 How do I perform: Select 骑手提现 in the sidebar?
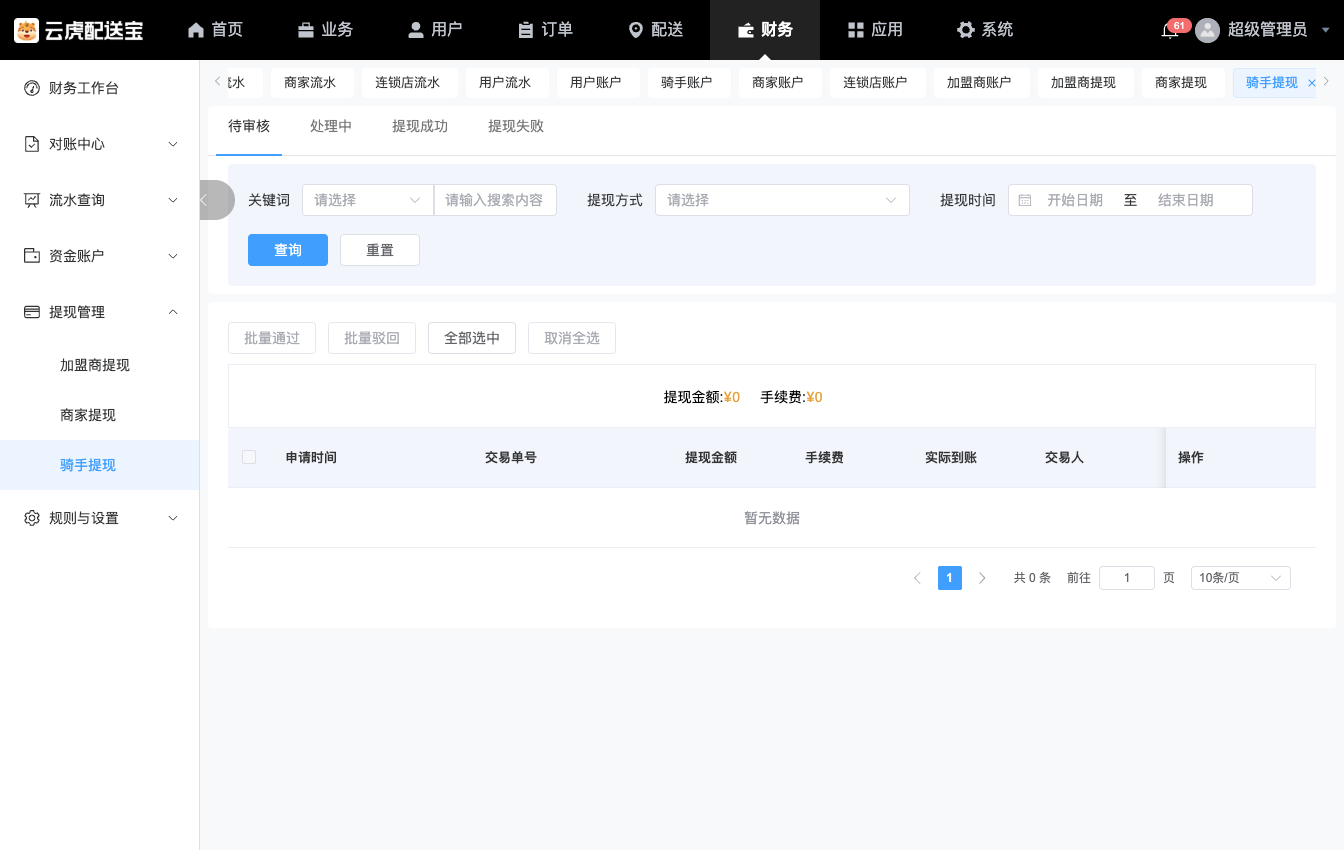click(100, 465)
